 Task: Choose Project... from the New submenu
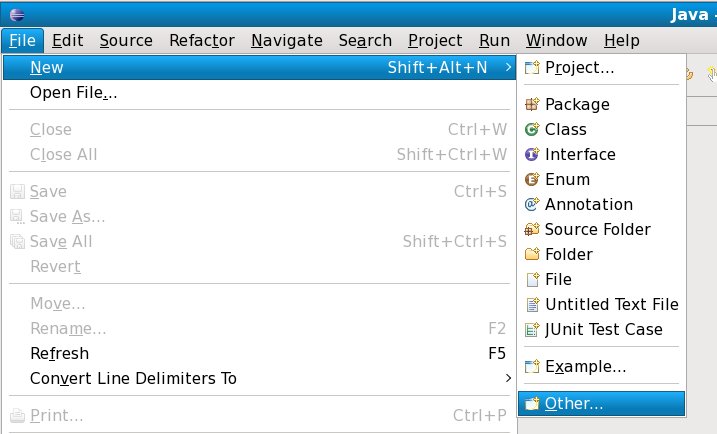click(579, 68)
